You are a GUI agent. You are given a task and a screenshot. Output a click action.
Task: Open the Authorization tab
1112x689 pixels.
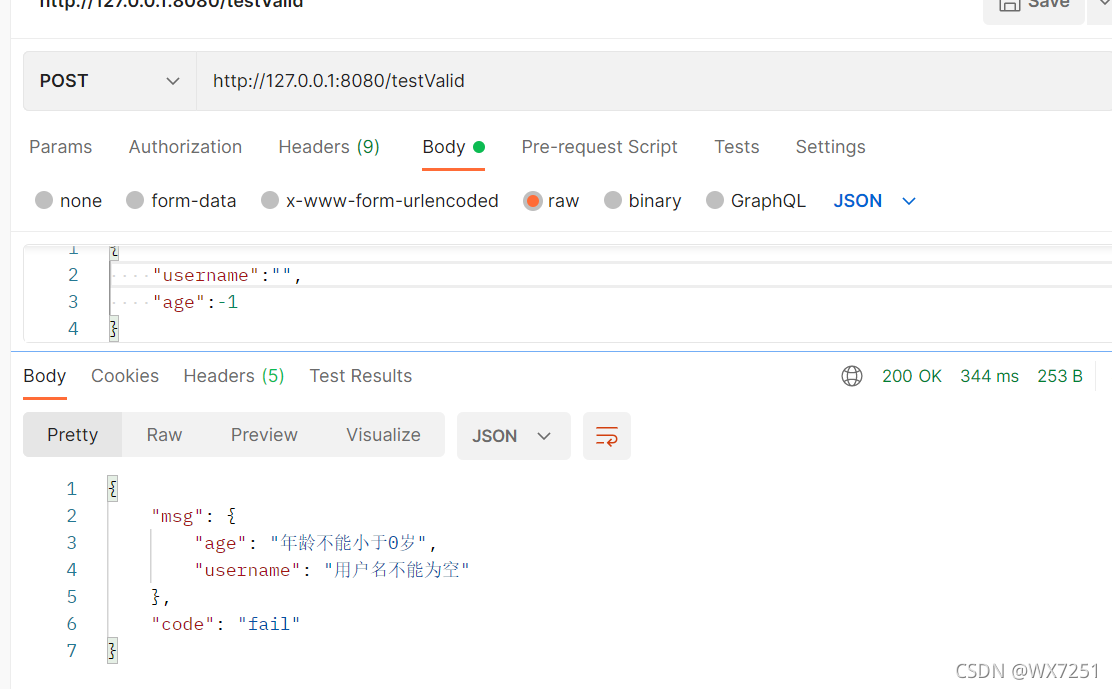point(185,147)
